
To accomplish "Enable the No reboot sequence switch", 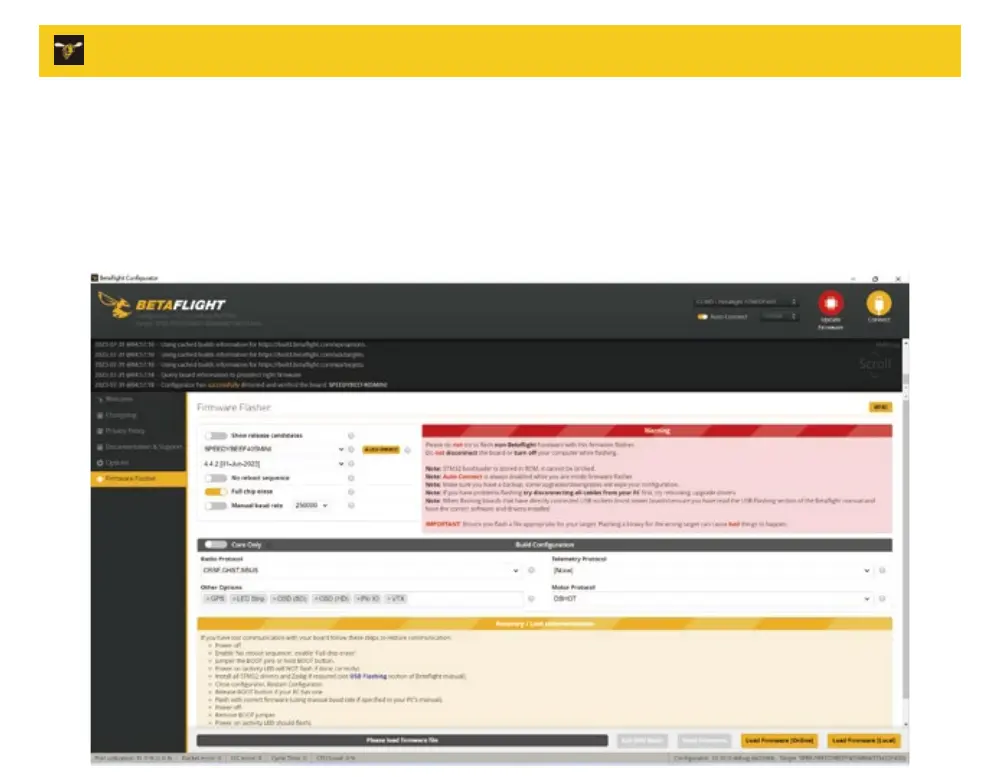I will [x=216, y=478].
